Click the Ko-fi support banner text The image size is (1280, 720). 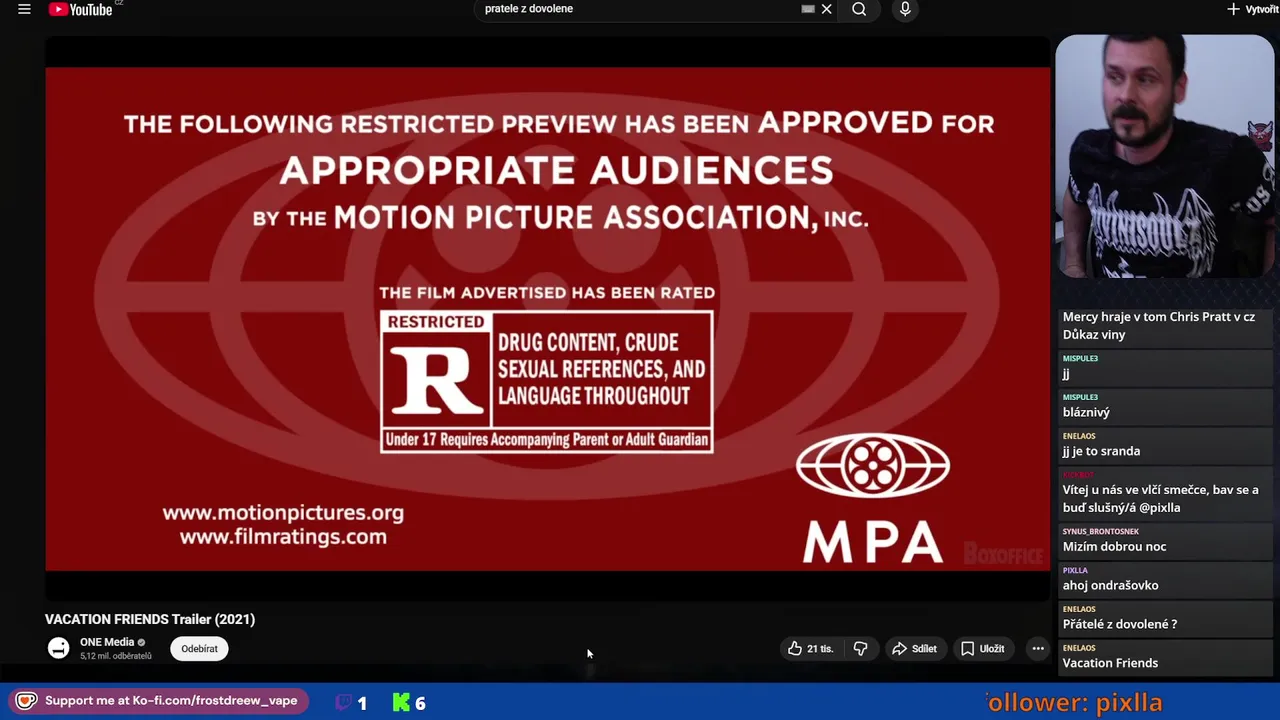[171, 701]
